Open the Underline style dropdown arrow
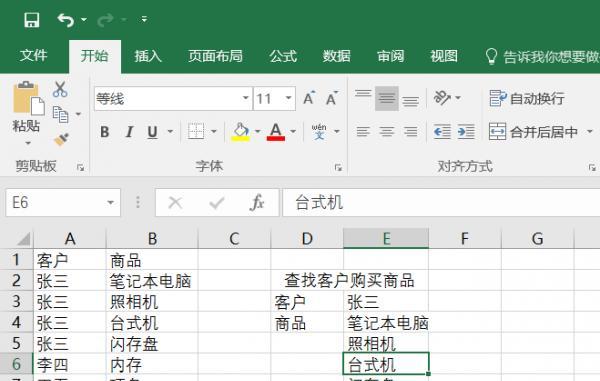The image size is (600, 381). click(x=170, y=132)
